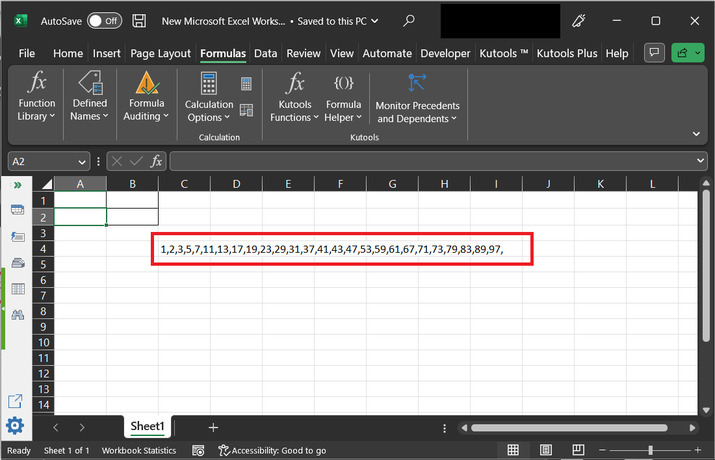Open the Formula Auditing dropdown
The height and width of the screenshot is (460, 715).
146,96
